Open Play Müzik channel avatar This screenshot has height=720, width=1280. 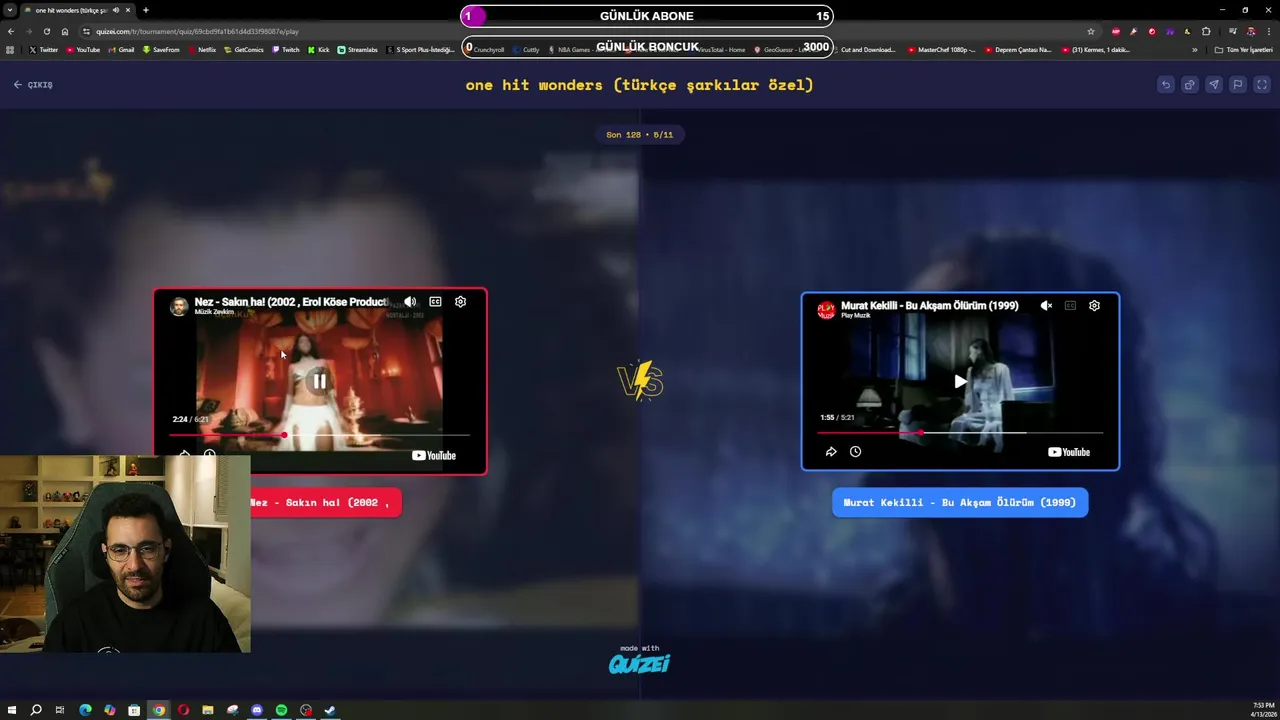(x=826, y=309)
